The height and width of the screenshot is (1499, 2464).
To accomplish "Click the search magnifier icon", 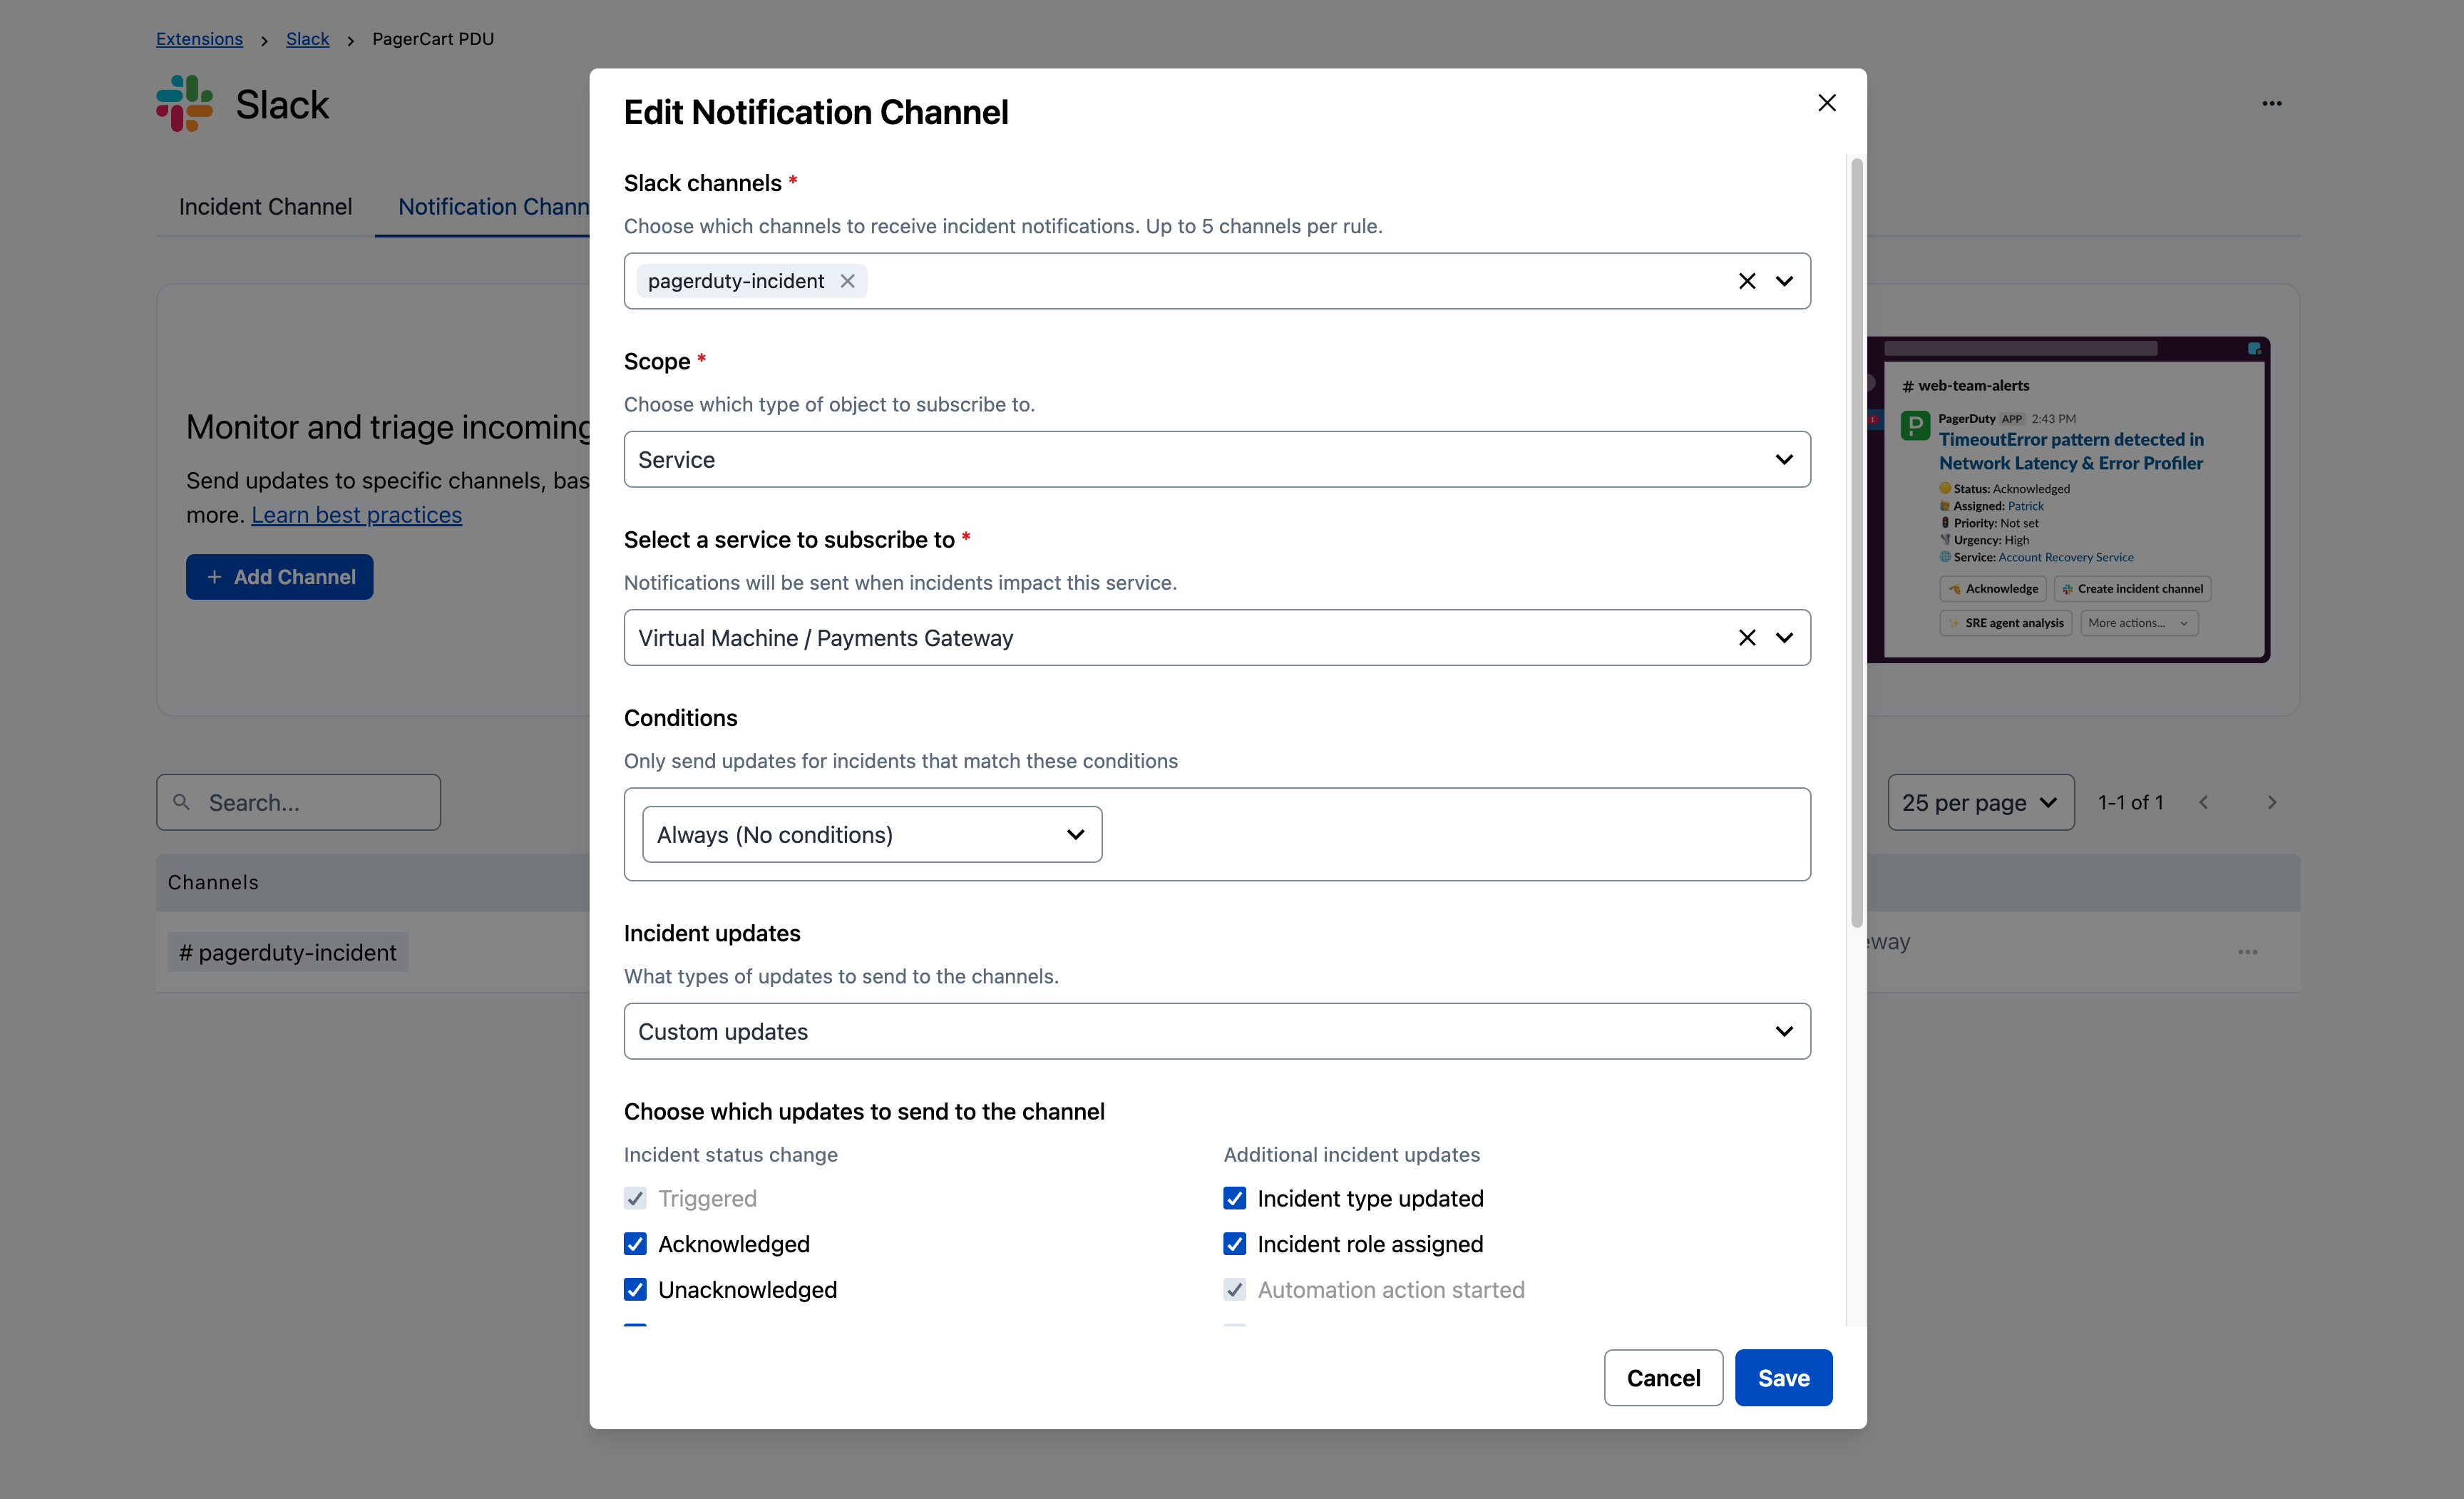I will pos(181,802).
